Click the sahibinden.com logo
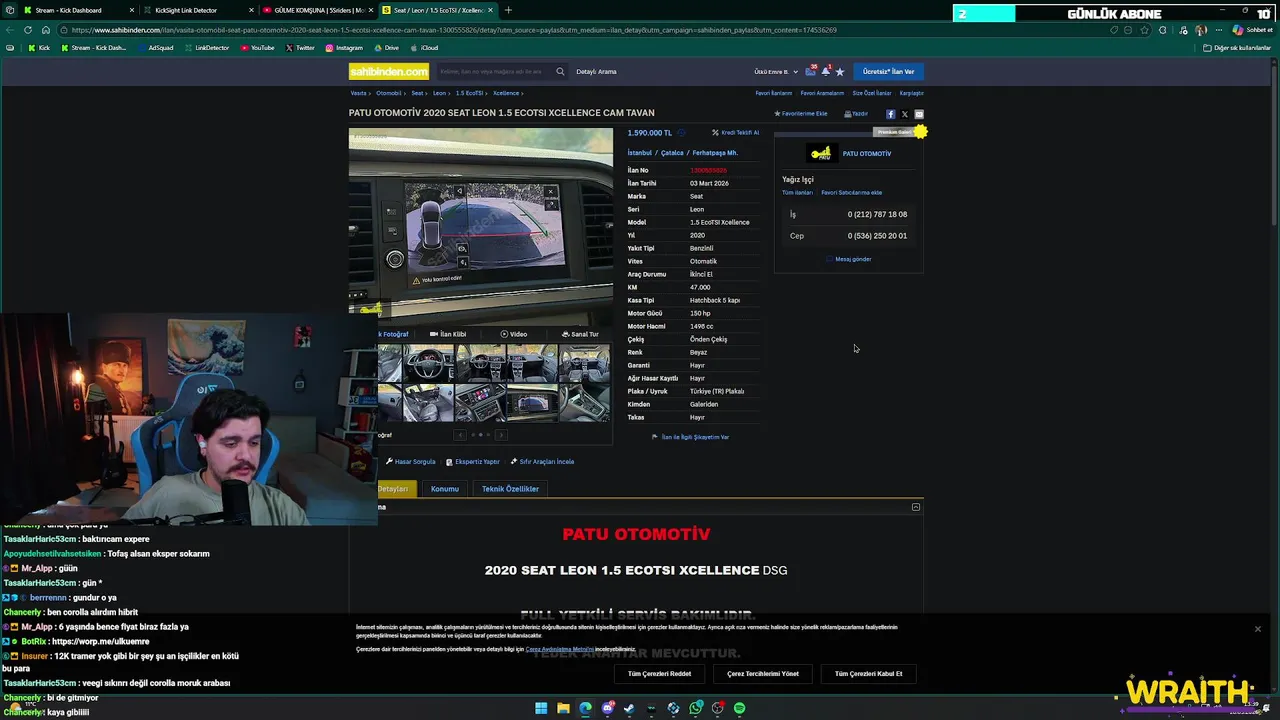This screenshot has width=1280, height=720. tap(389, 71)
